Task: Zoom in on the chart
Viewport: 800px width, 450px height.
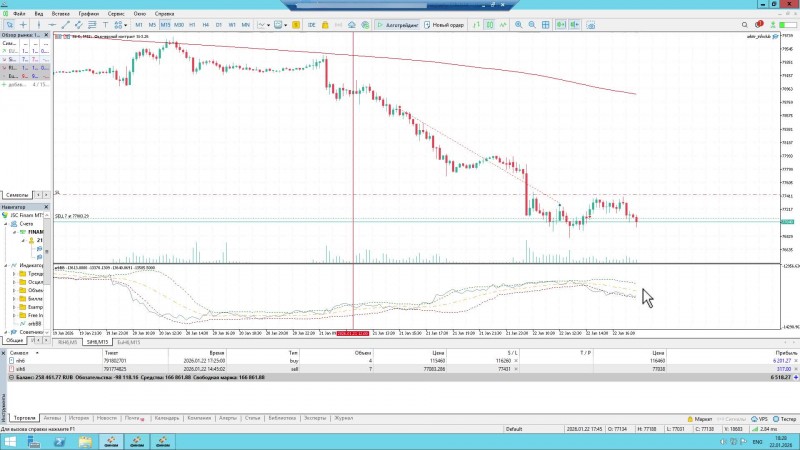Action: pyautogui.click(x=519, y=24)
